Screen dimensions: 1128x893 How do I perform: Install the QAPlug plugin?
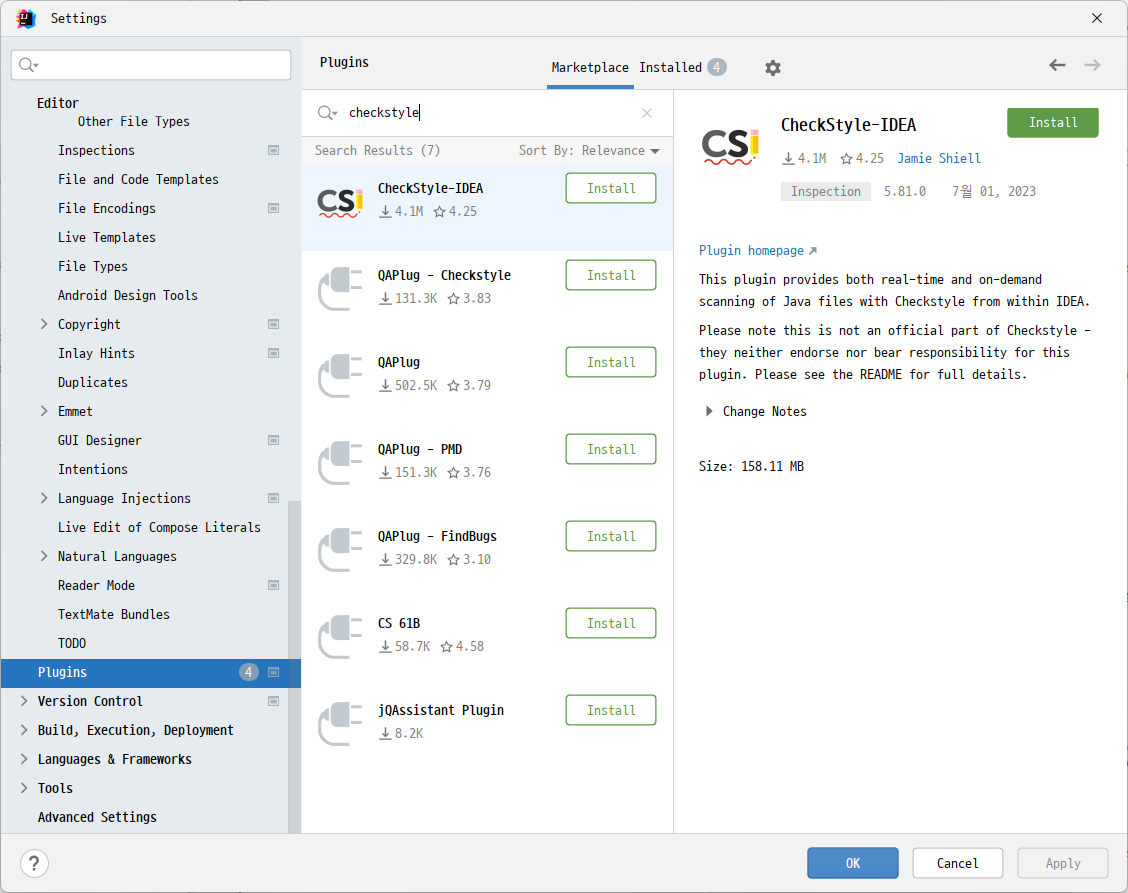click(x=611, y=363)
